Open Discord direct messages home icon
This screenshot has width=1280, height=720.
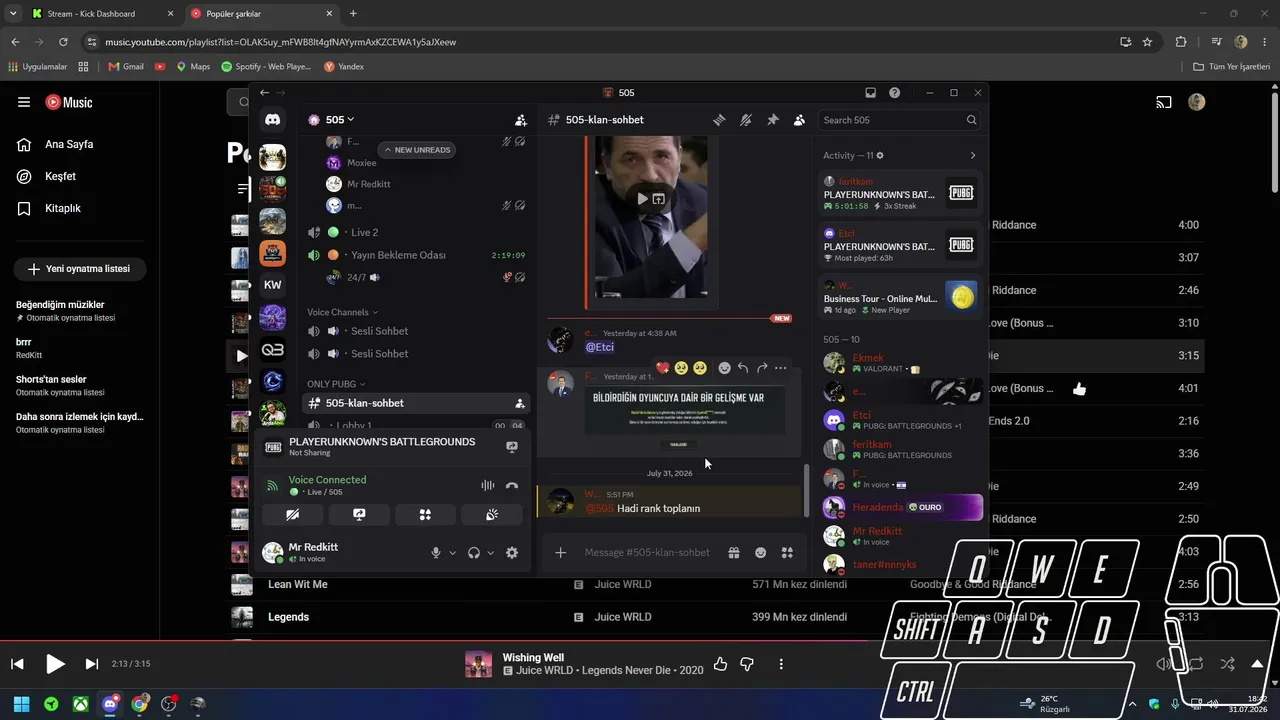tap(272, 120)
